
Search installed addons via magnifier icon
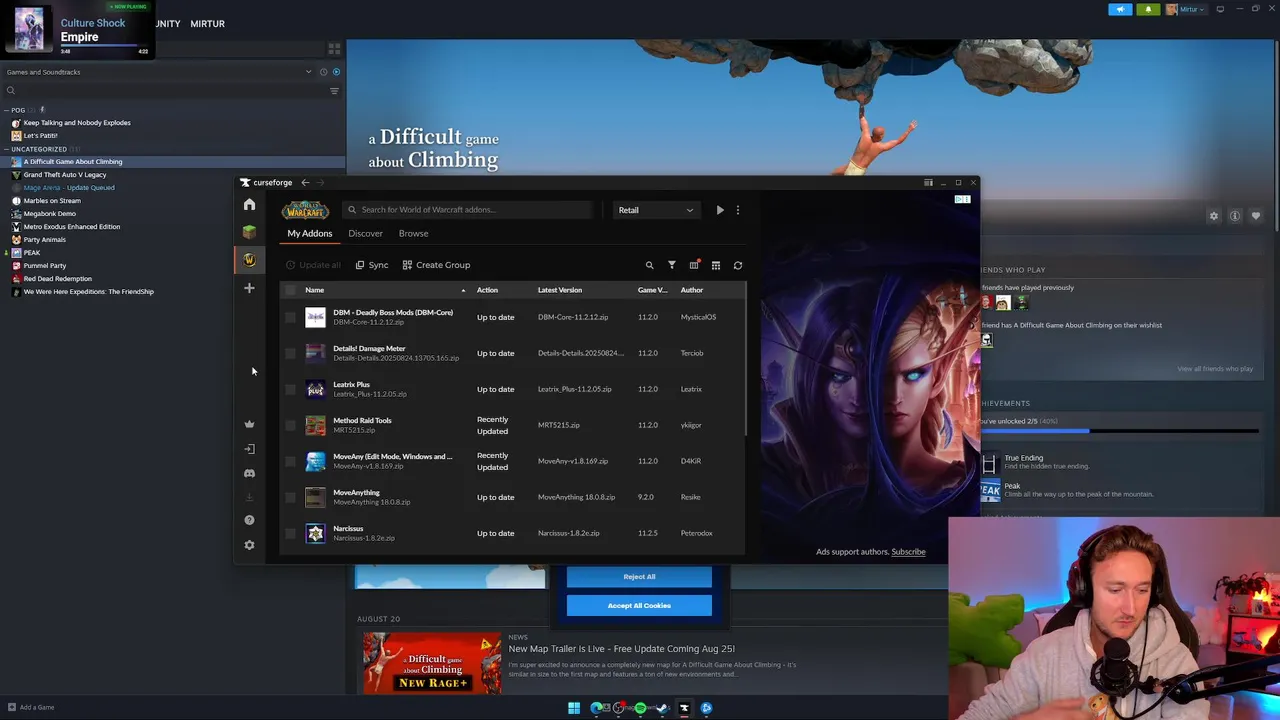(649, 265)
